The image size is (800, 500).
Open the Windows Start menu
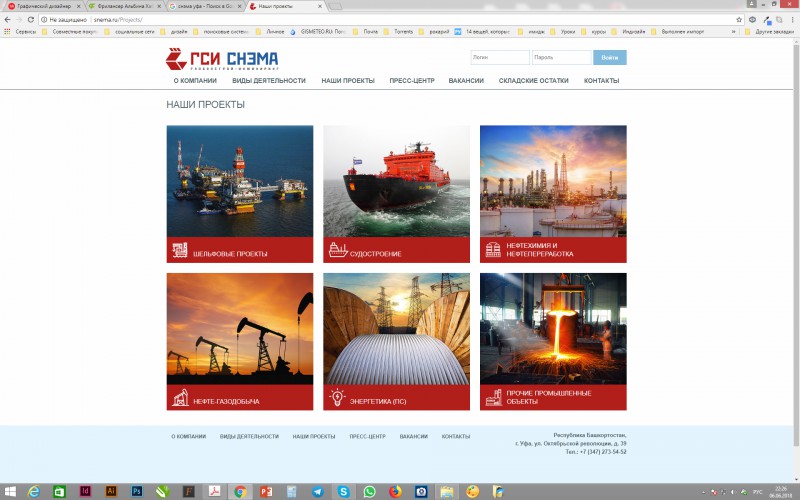click(9, 492)
